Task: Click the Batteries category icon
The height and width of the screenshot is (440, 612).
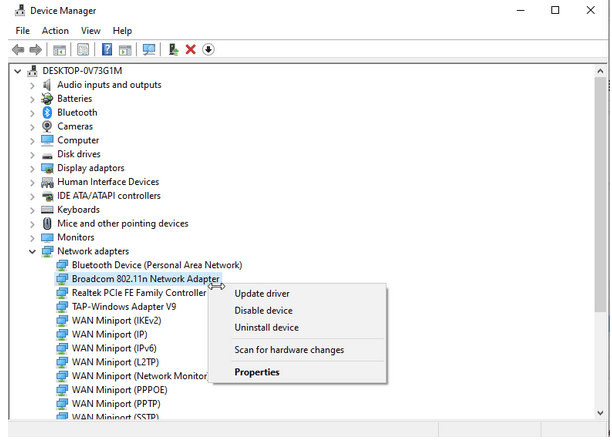Action: point(47,98)
